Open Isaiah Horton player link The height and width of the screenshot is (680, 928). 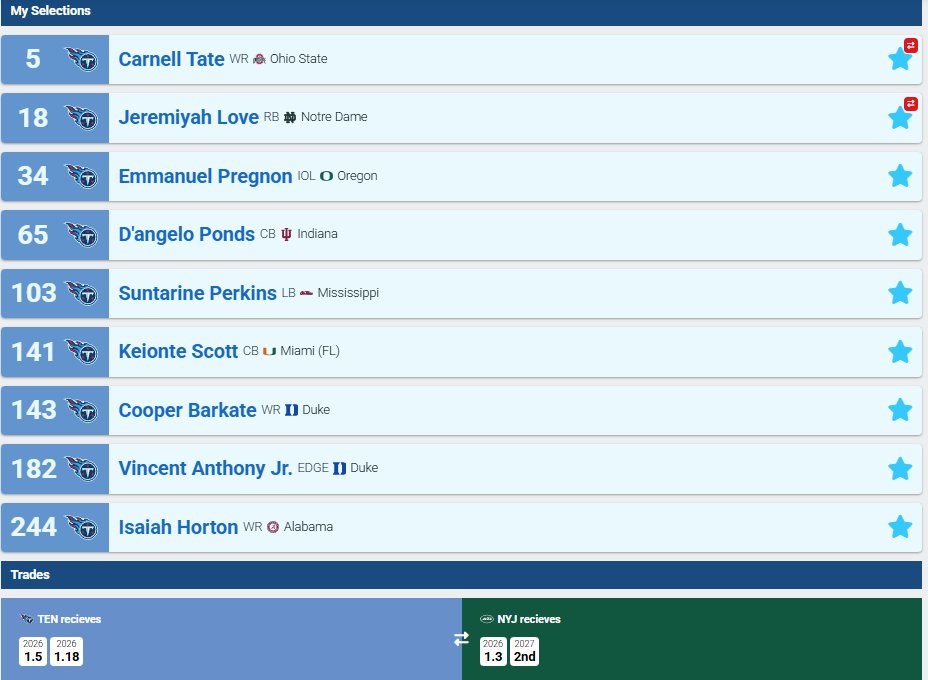pyautogui.click(x=178, y=527)
